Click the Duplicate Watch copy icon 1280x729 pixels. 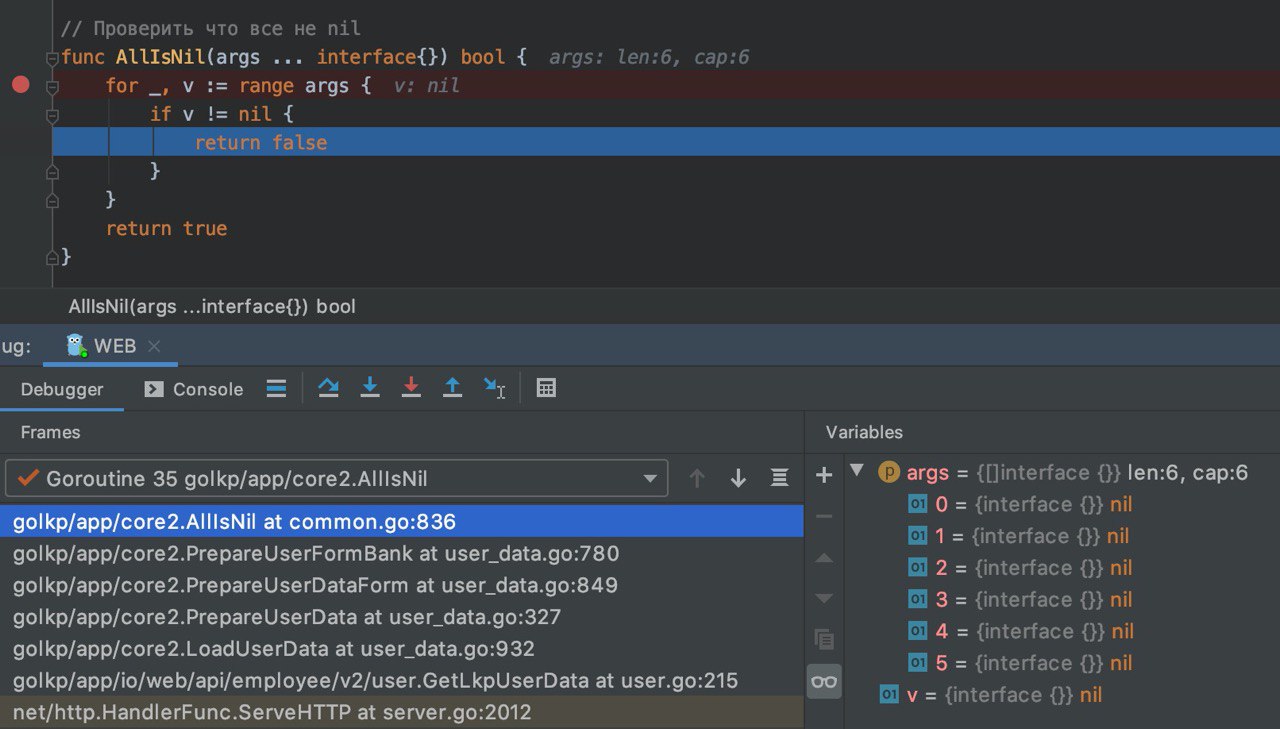coord(824,639)
